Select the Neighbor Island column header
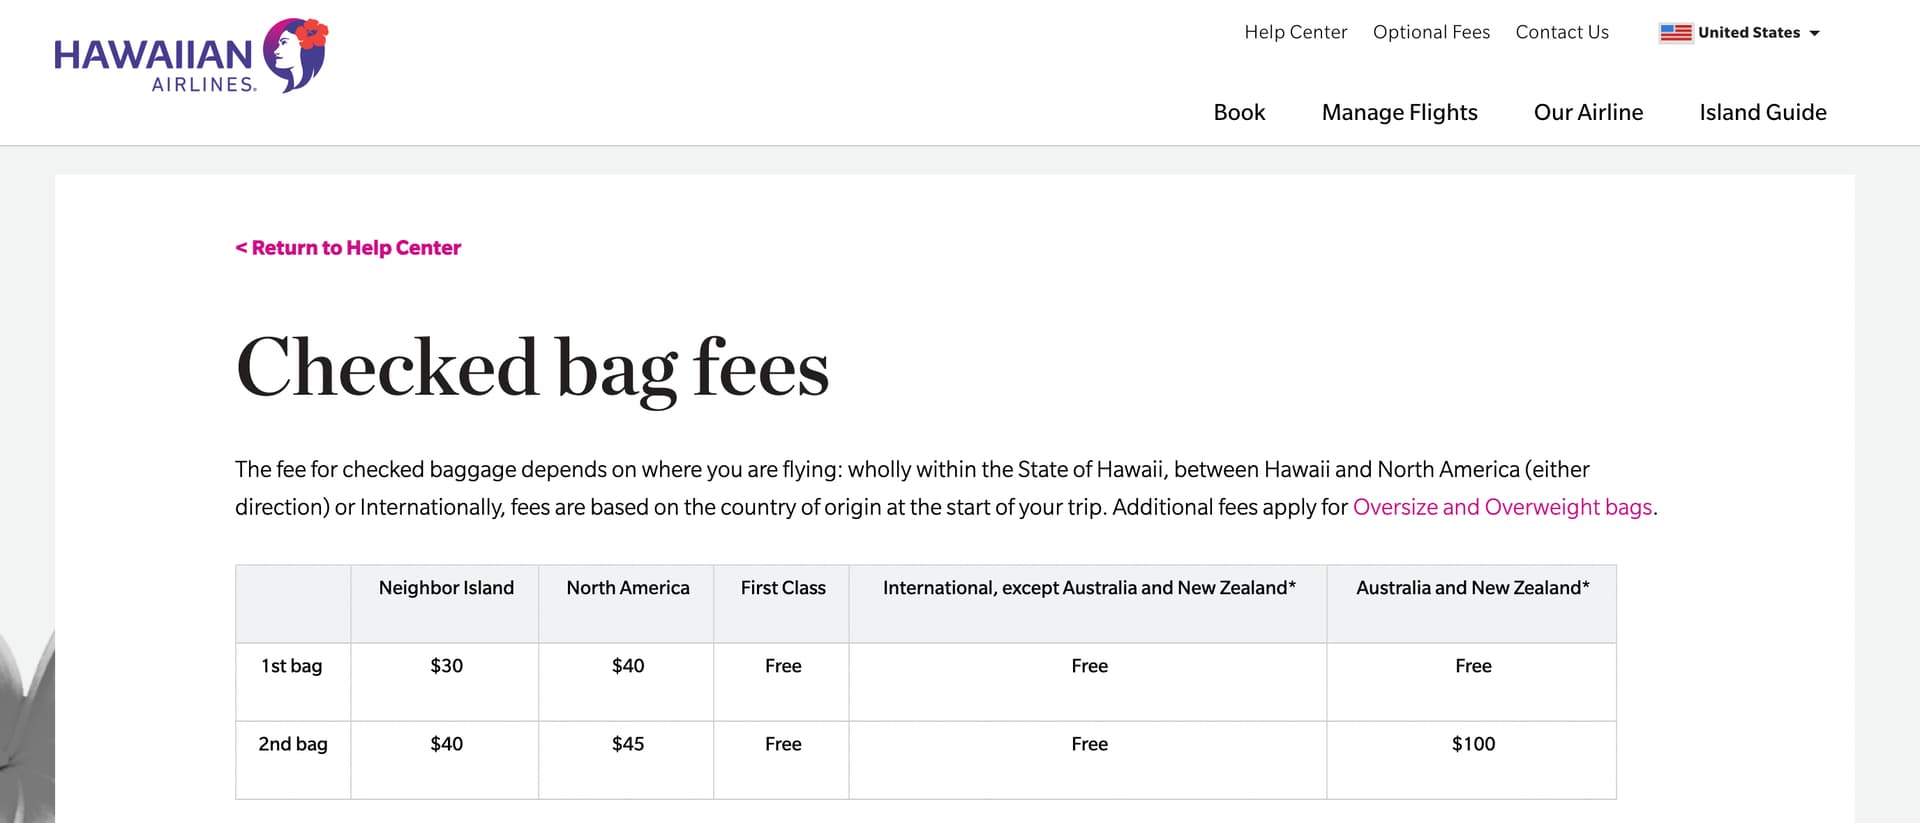The width and height of the screenshot is (1920, 823). coord(446,588)
